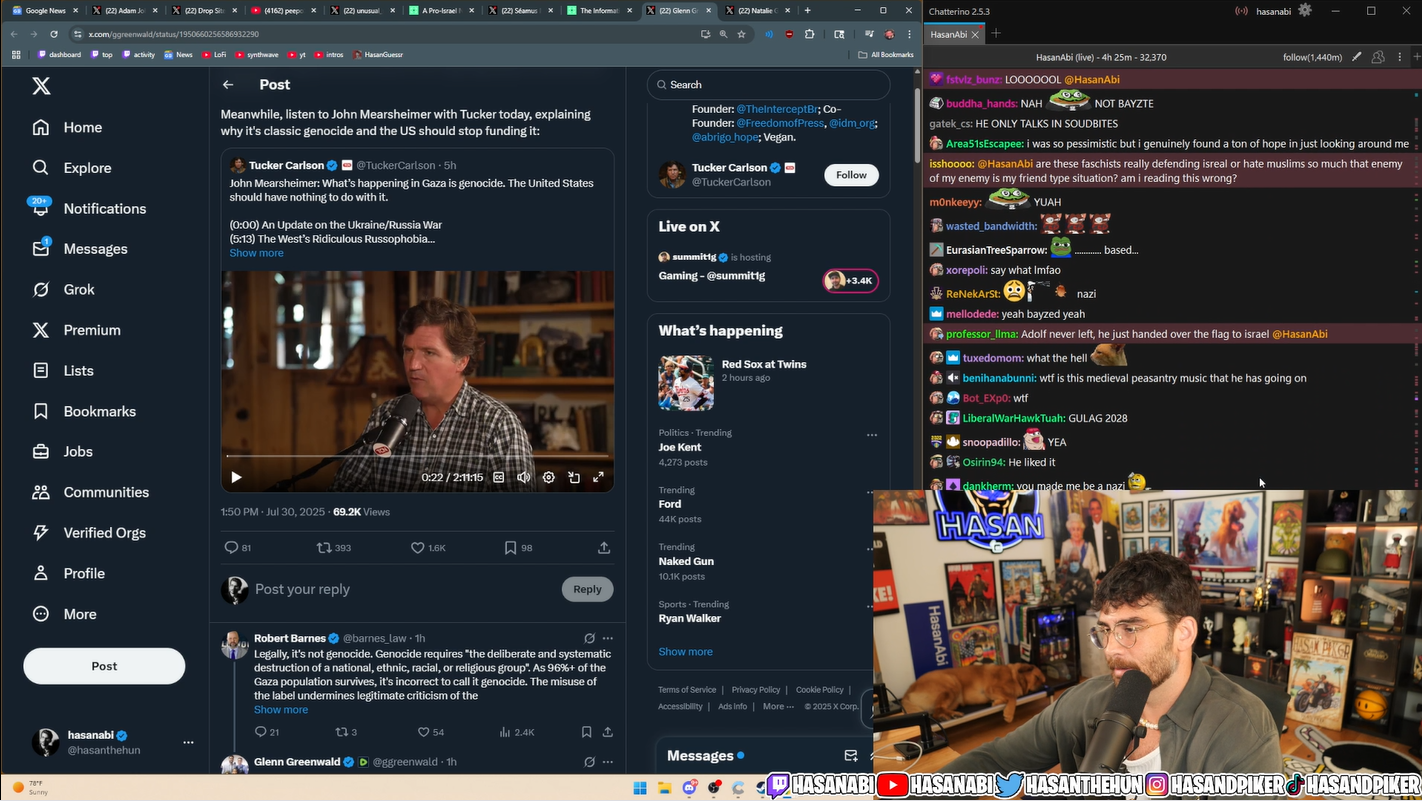Join summit1g live +3.4K listeners
Image resolution: width=1422 pixels, height=801 pixels.
(850, 281)
